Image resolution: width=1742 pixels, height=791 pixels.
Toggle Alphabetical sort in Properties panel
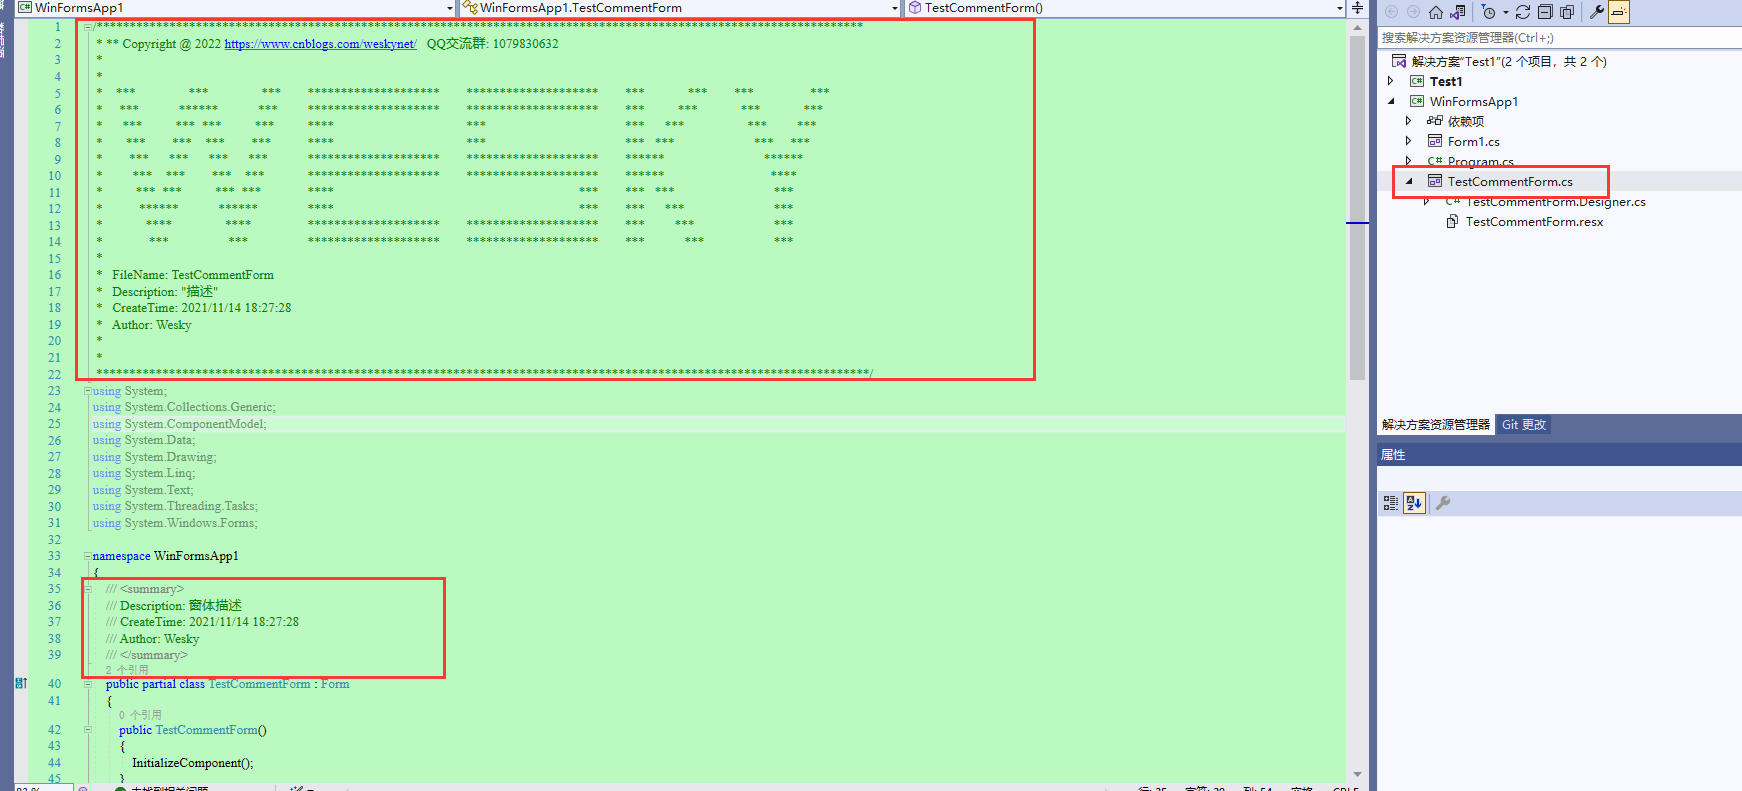coord(1414,503)
